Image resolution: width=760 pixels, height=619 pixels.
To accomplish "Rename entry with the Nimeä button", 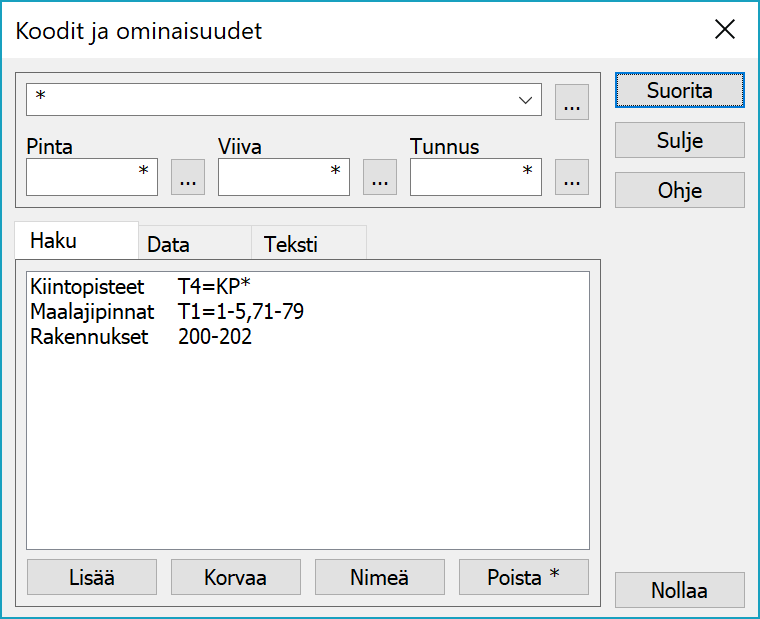I will point(379,577).
